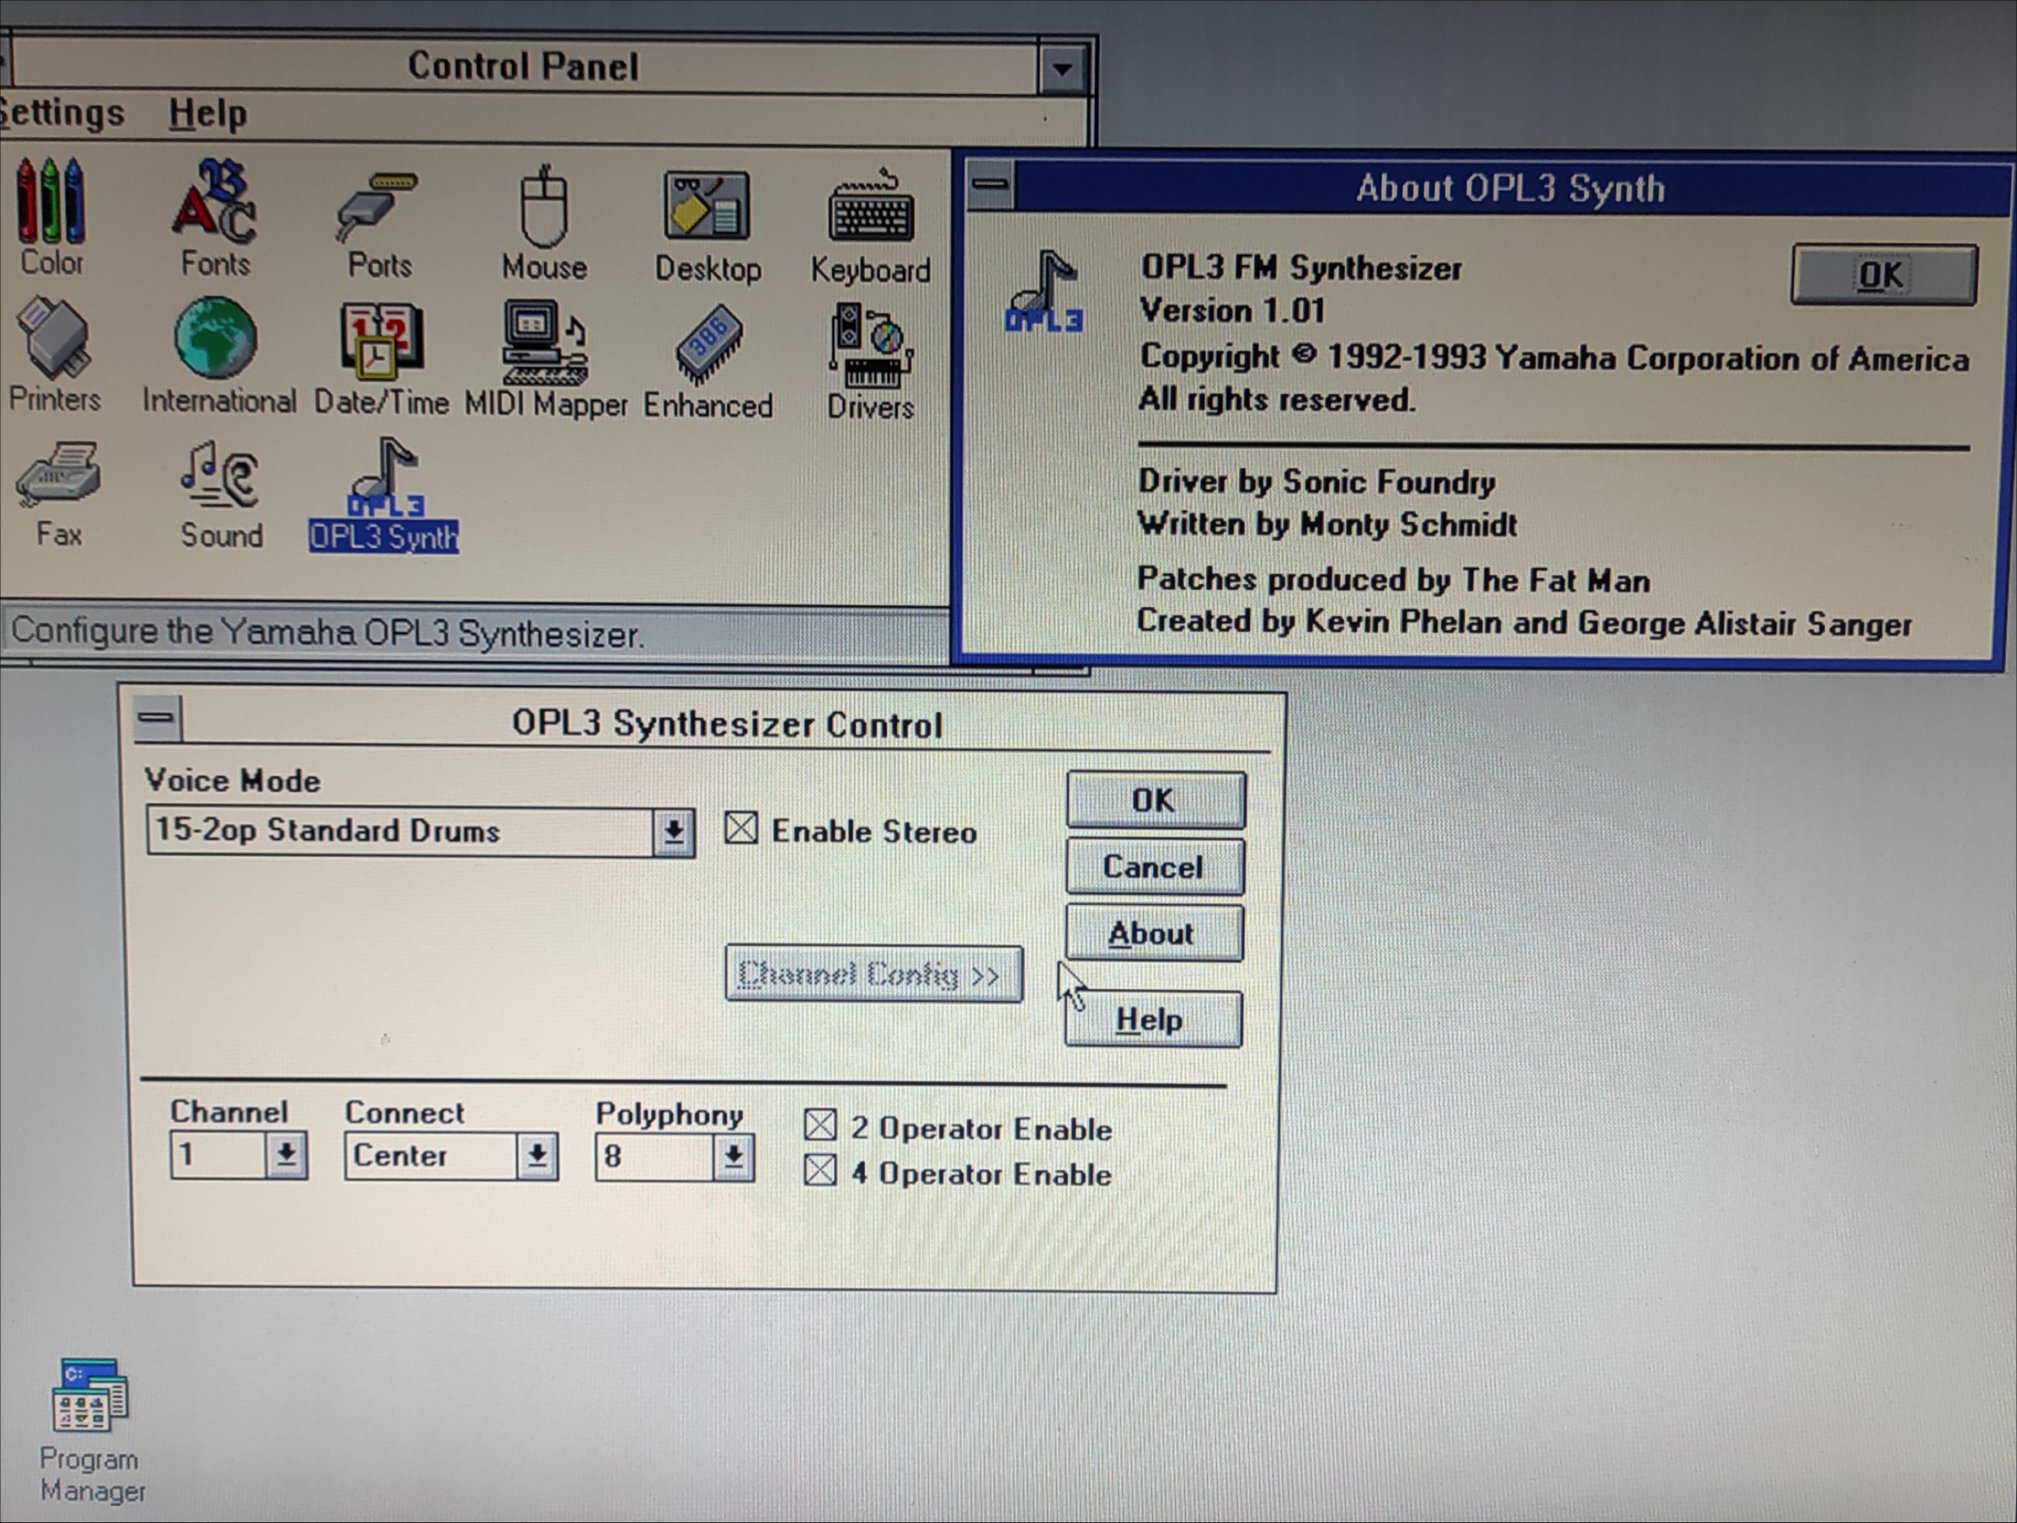
Task: Open system menu of About OPL3 Synth dialog
Action: pos(991,184)
